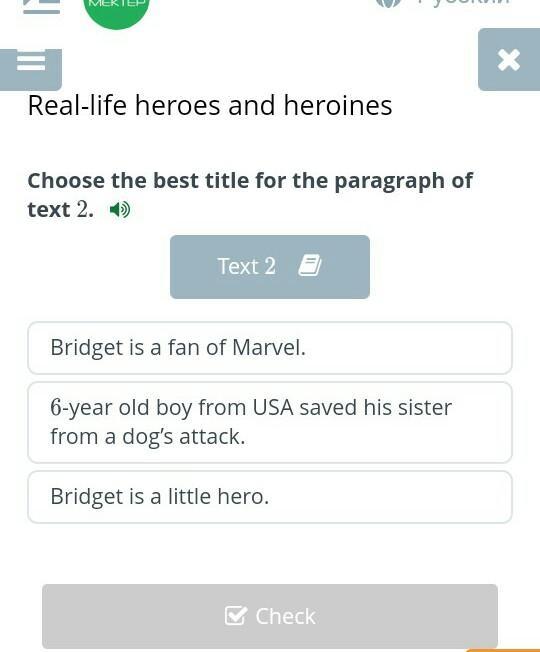Viewport: 540px width, 652px height.
Task: Open the top-left navigation list icon
Action: click(x=42, y=6)
